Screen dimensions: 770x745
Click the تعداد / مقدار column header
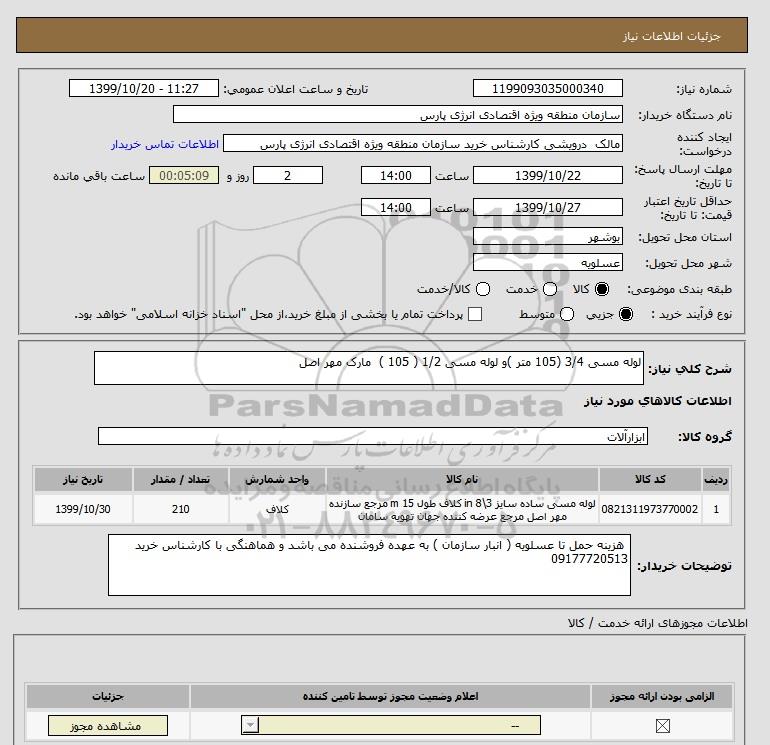pyautogui.click(x=180, y=479)
